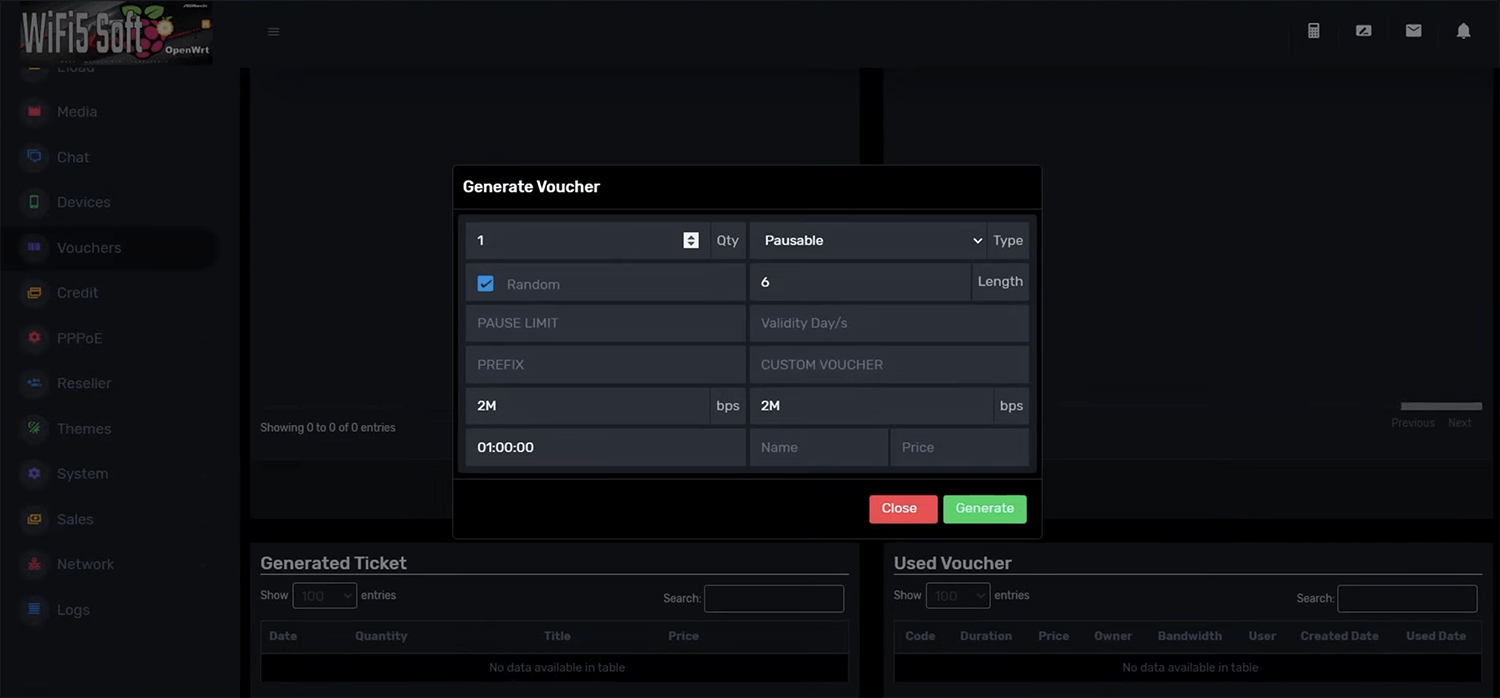
Task: Open the notifications bell icon
Action: click(1463, 31)
